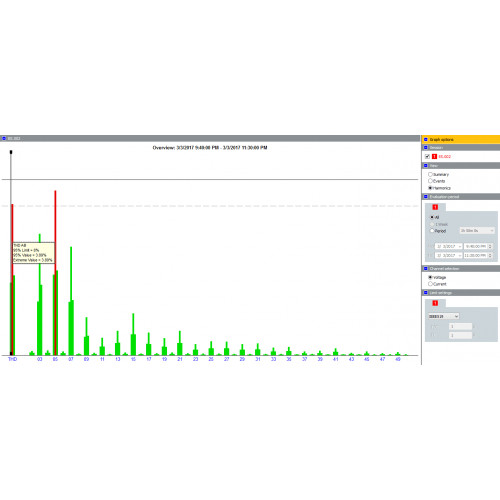Choose the 1 Week evaluation option

coord(432,224)
